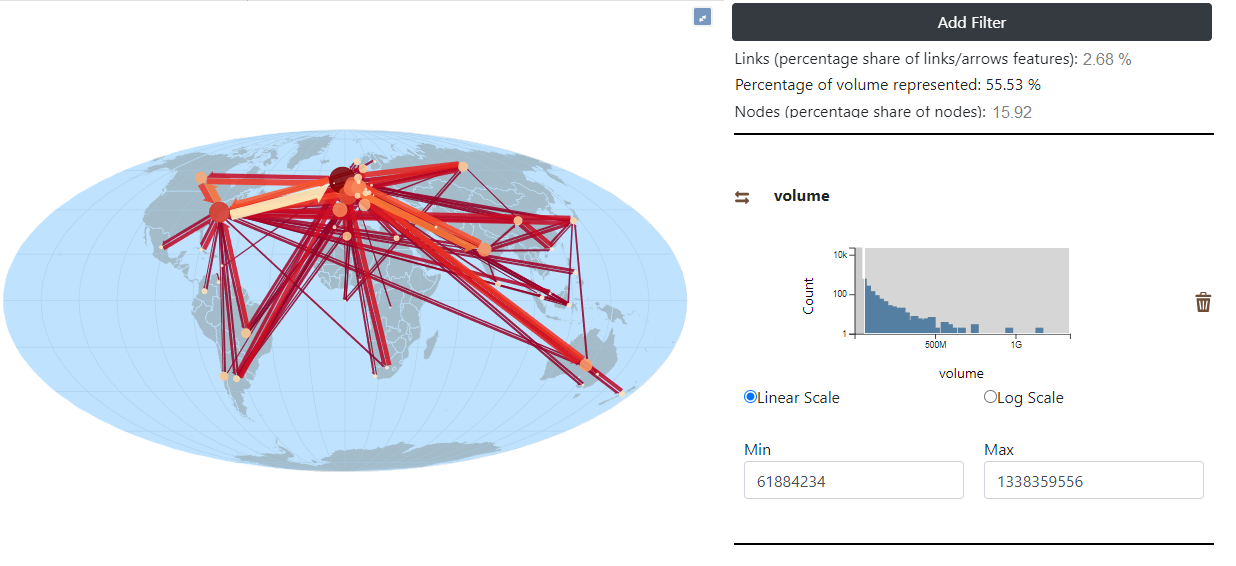Screen dimensions: 1236x566
Task: Click the map expand/collapse corner icon
Action: (703, 17)
